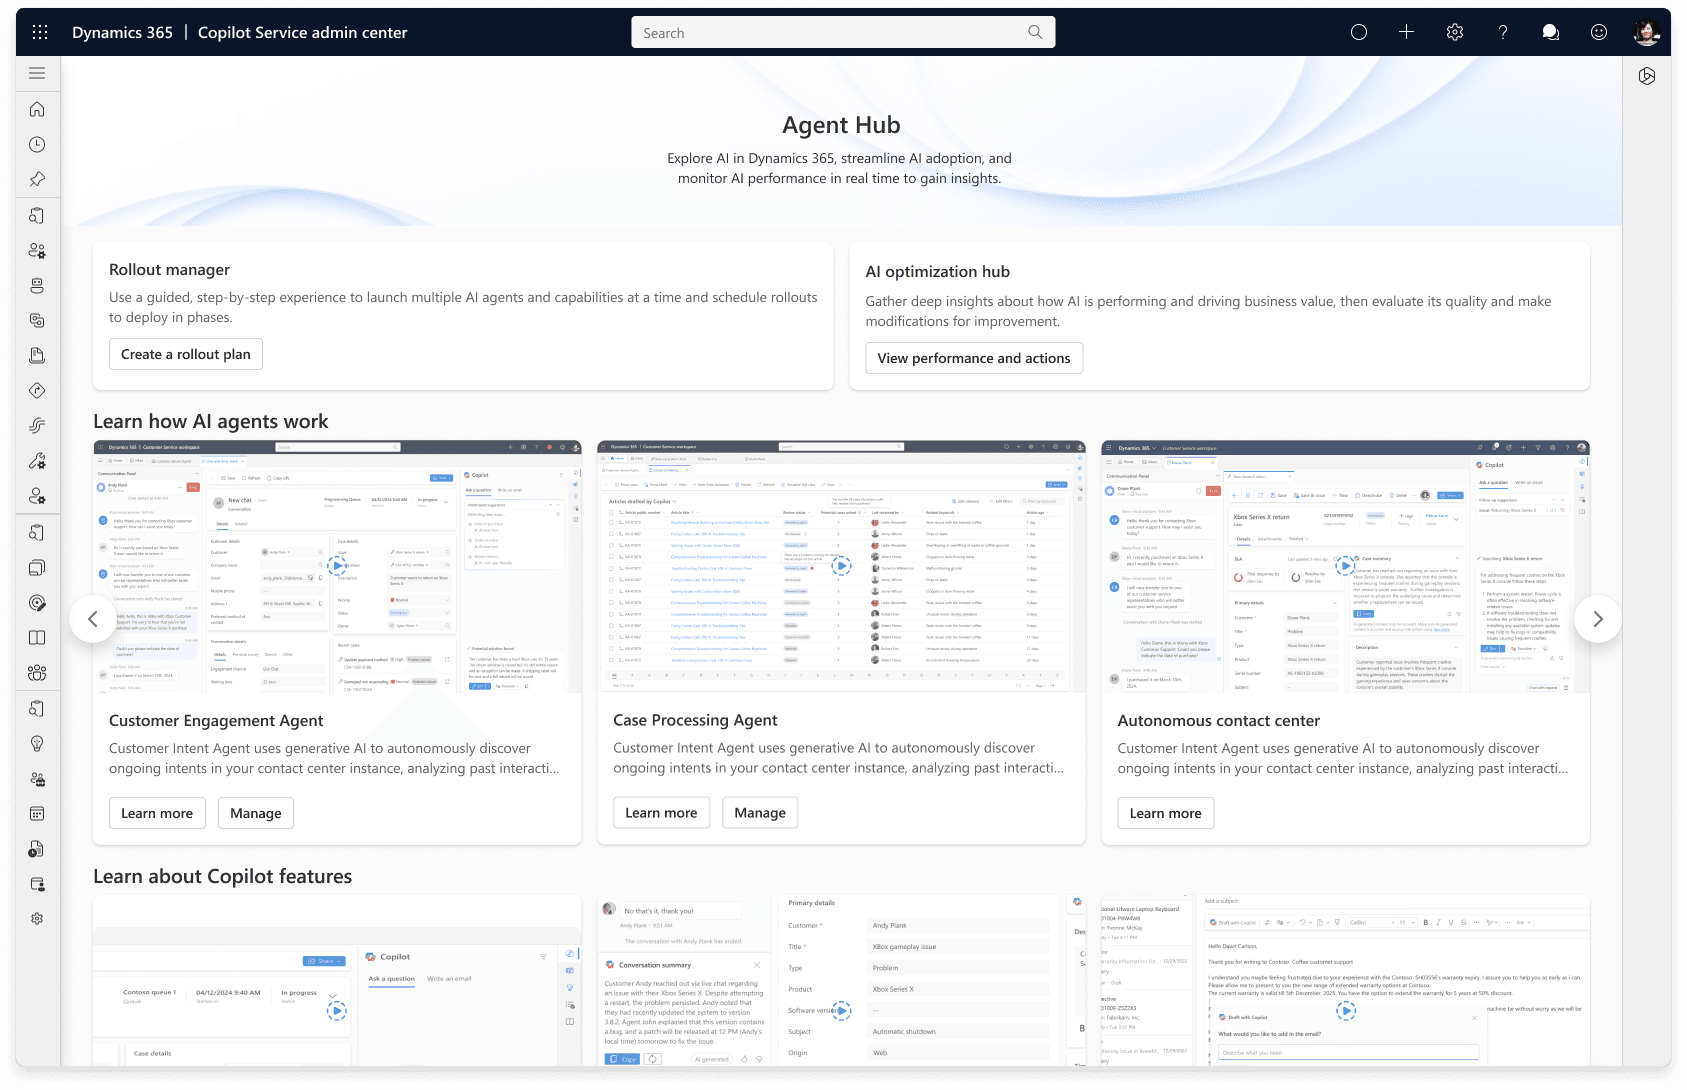Open the diamond routing arrow sidebar icon
Viewport: 1687px width, 1090px height.
[x=37, y=391]
